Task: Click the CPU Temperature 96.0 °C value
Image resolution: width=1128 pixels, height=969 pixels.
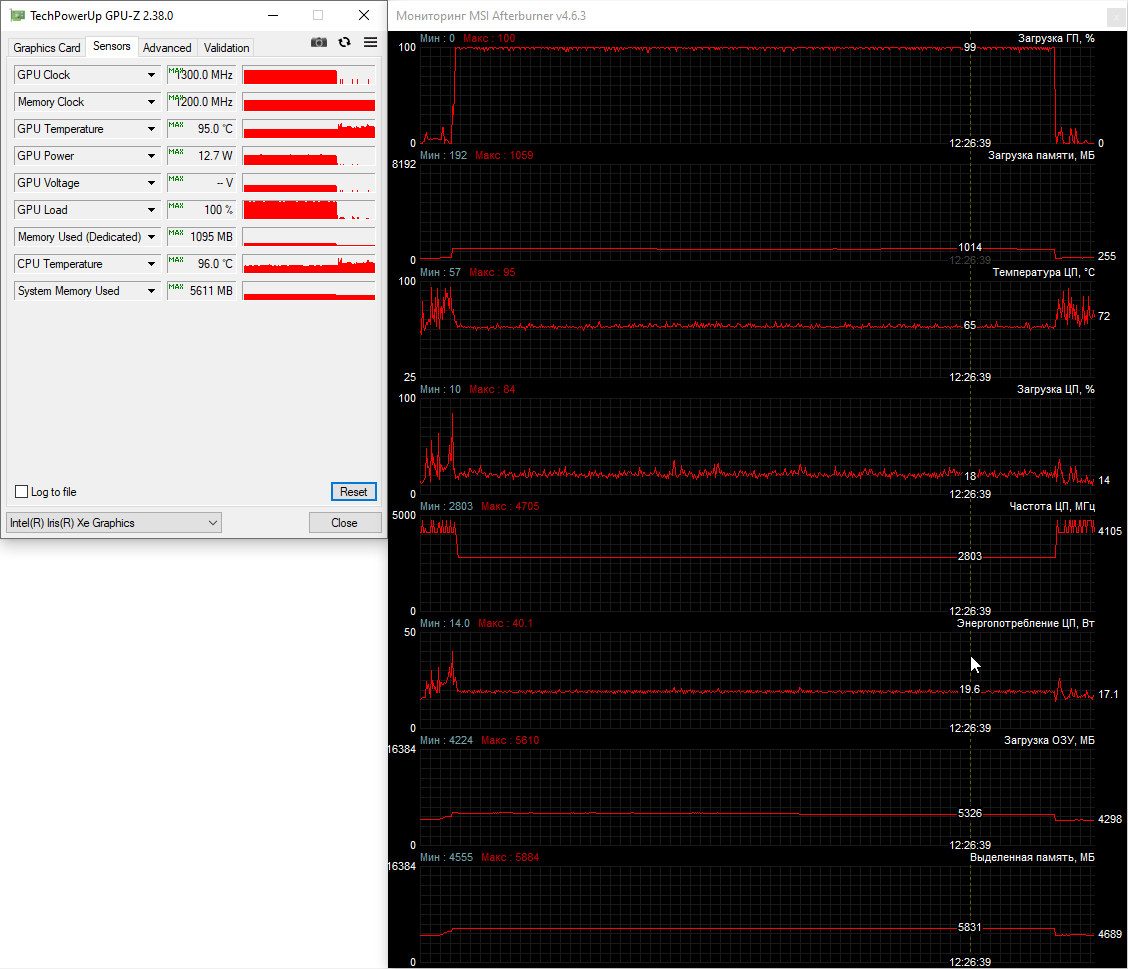Action: [x=201, y=264]
